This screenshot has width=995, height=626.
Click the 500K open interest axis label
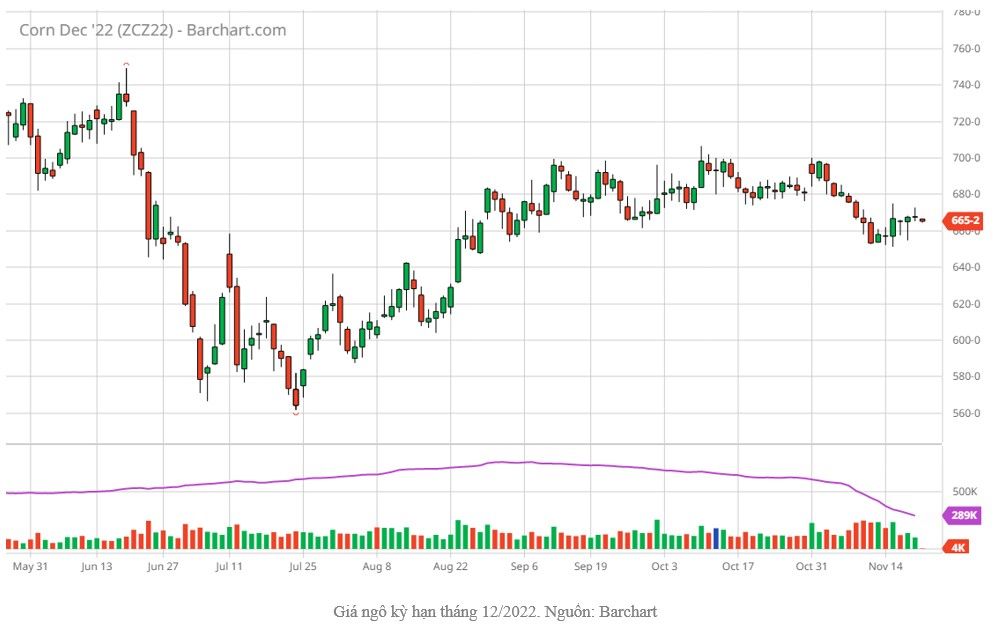965,492
